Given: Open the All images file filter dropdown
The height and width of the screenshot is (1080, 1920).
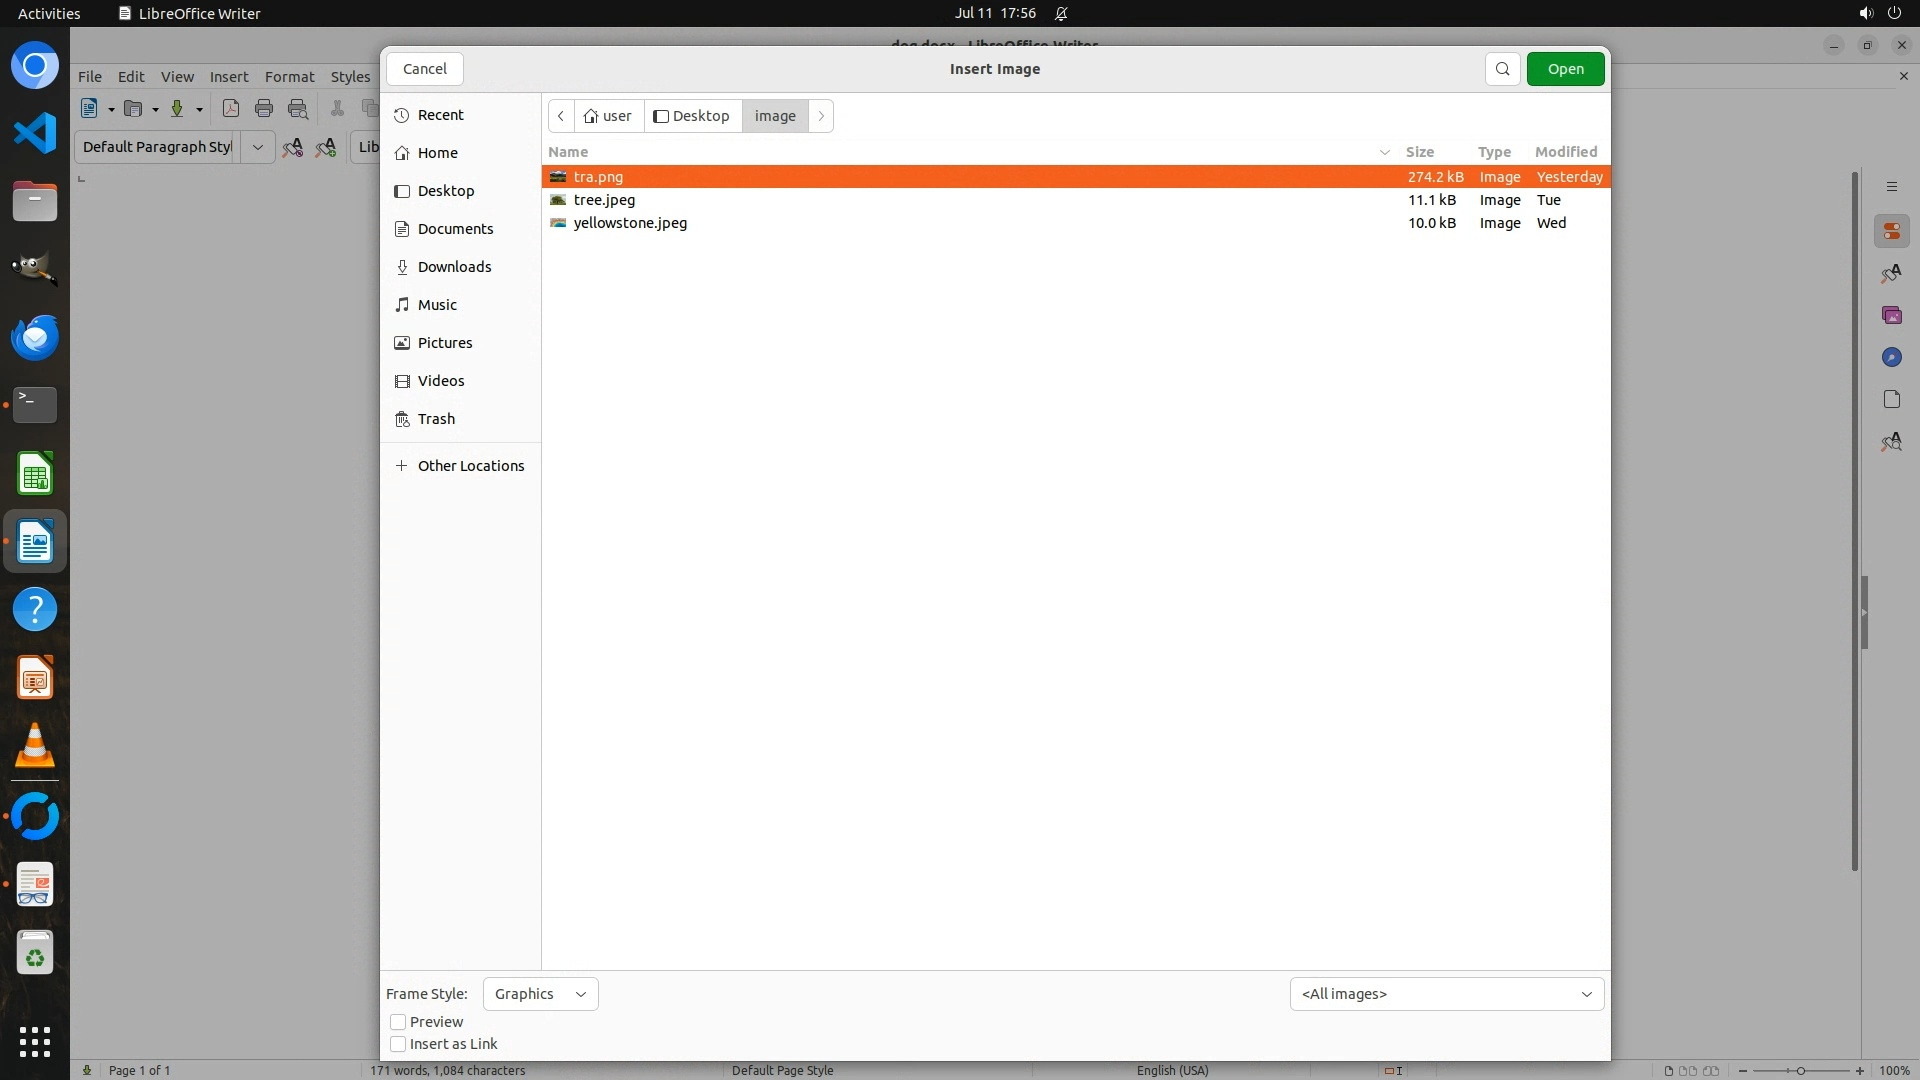Looking at the screenshot, I should tap(1446, 994).
